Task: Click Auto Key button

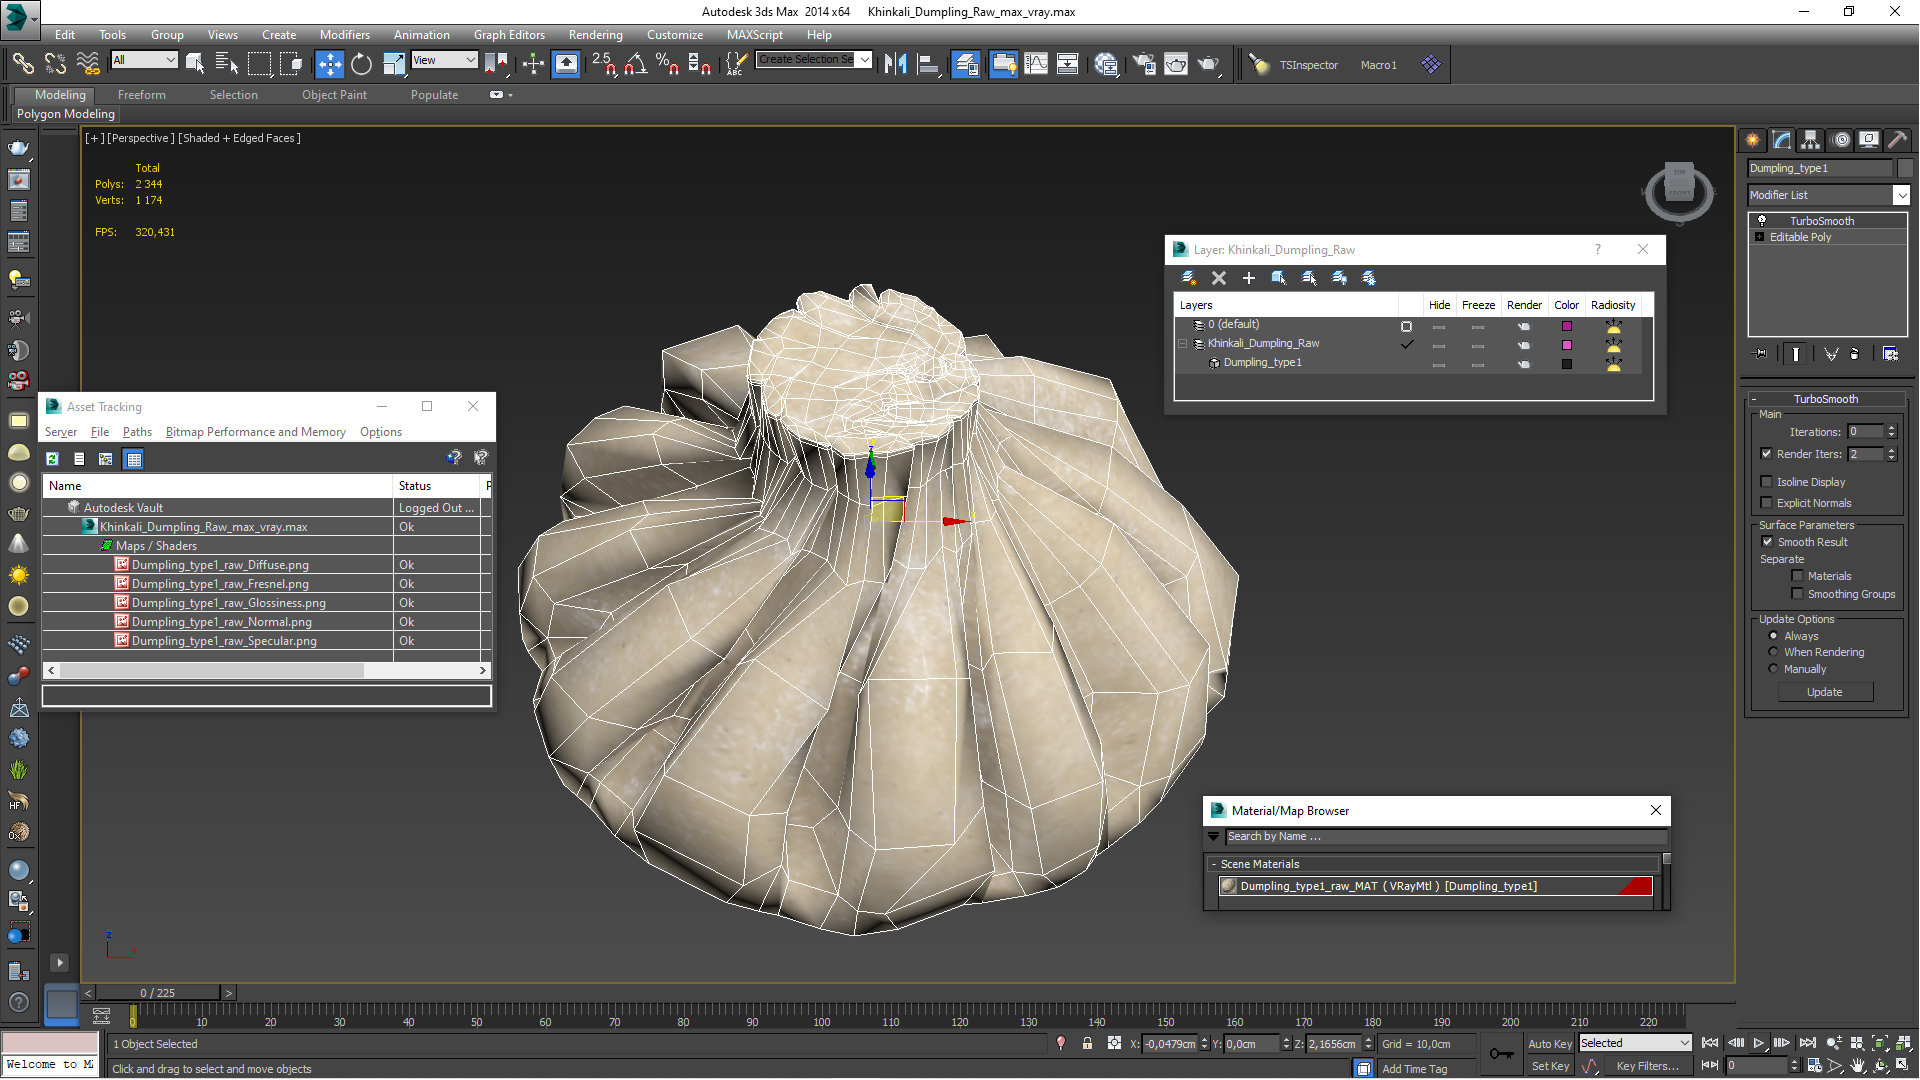Action: 1549,1043
